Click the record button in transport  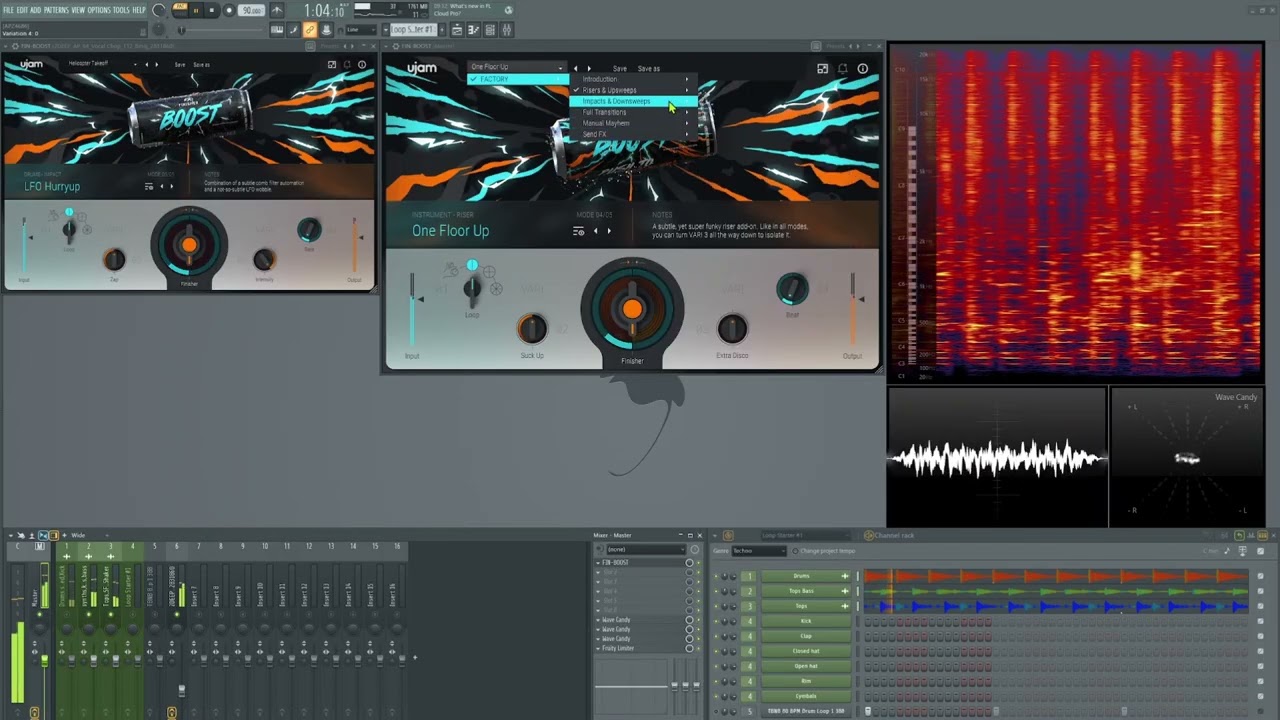tap(228, 10)
